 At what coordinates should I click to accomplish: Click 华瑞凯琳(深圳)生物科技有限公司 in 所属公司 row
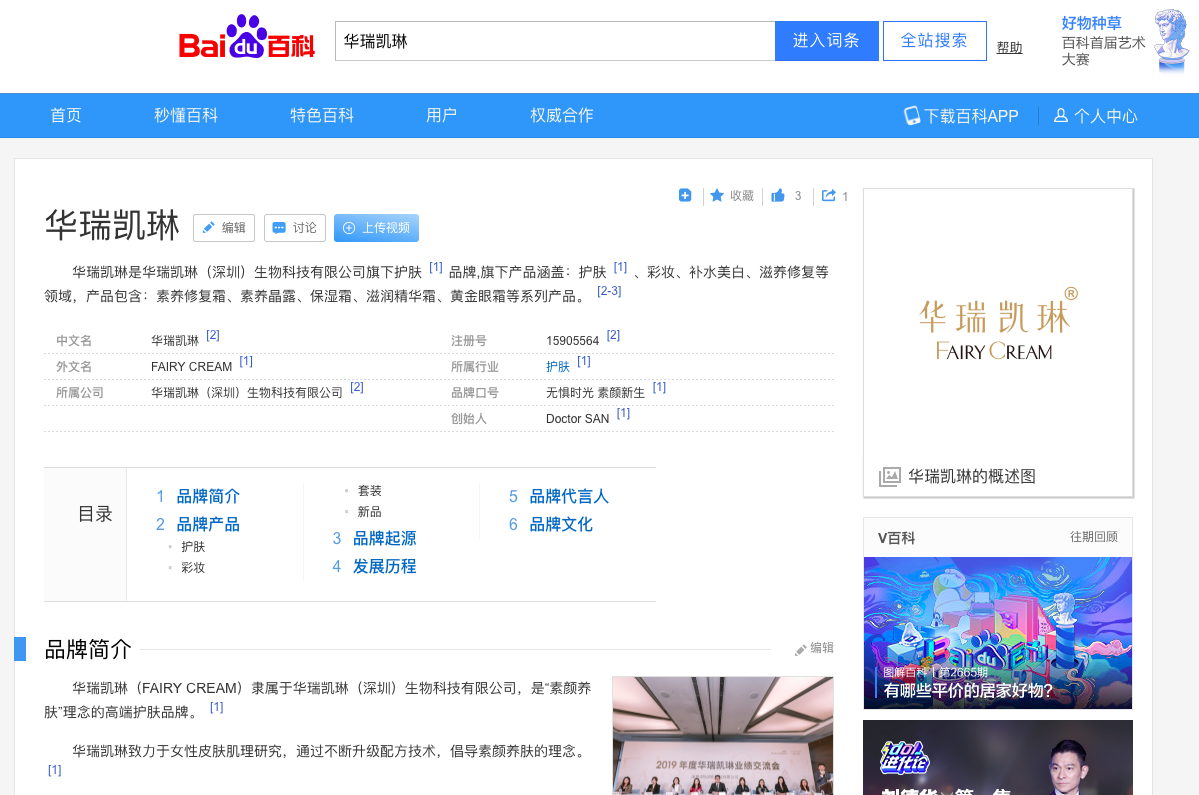(246, 393)
